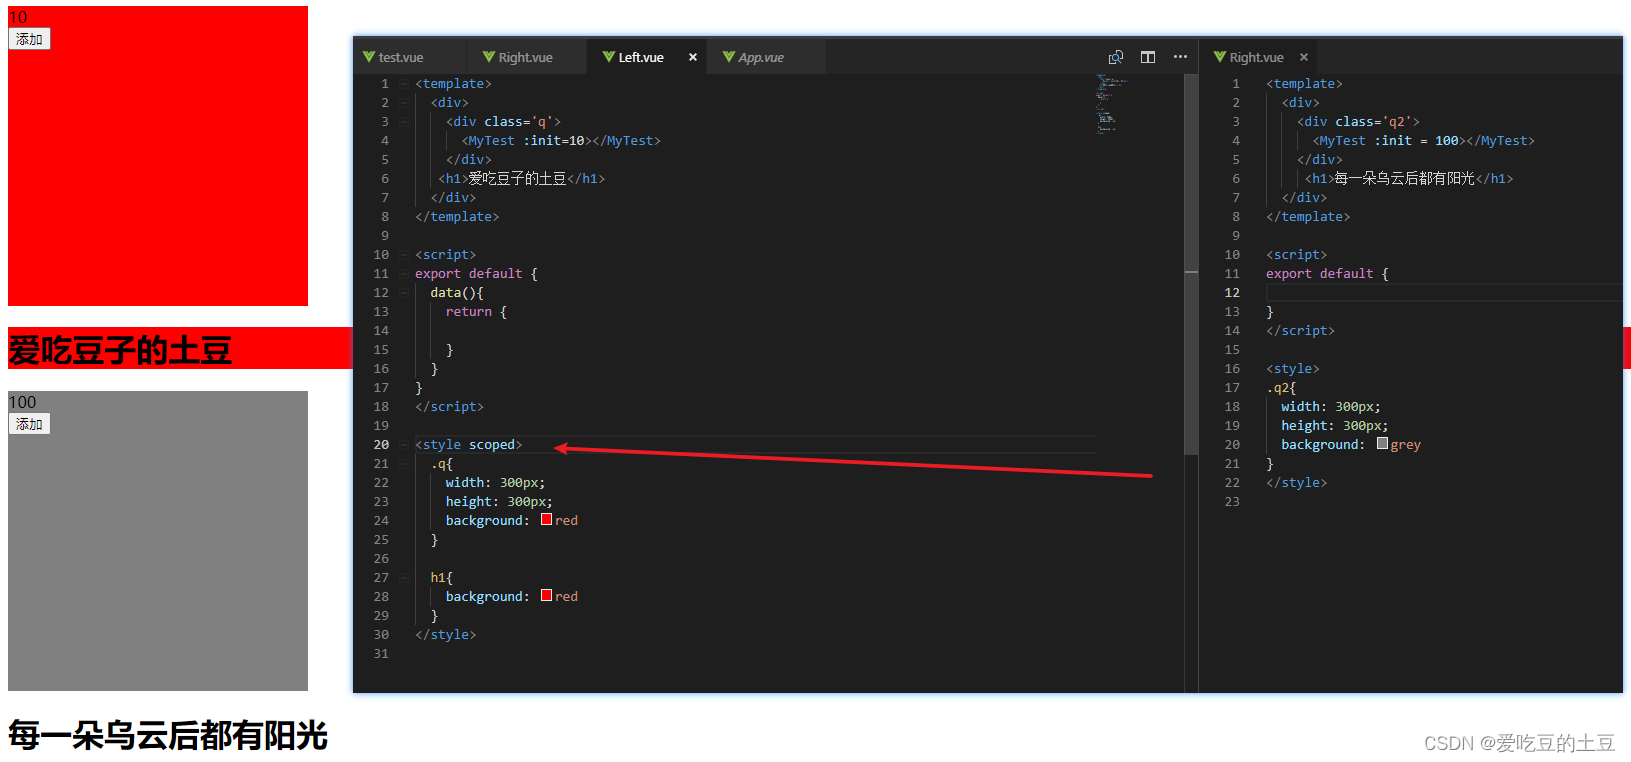
Task: Collapse the script block at line 10 in Left.vue
Action: (x=404, y=255)
